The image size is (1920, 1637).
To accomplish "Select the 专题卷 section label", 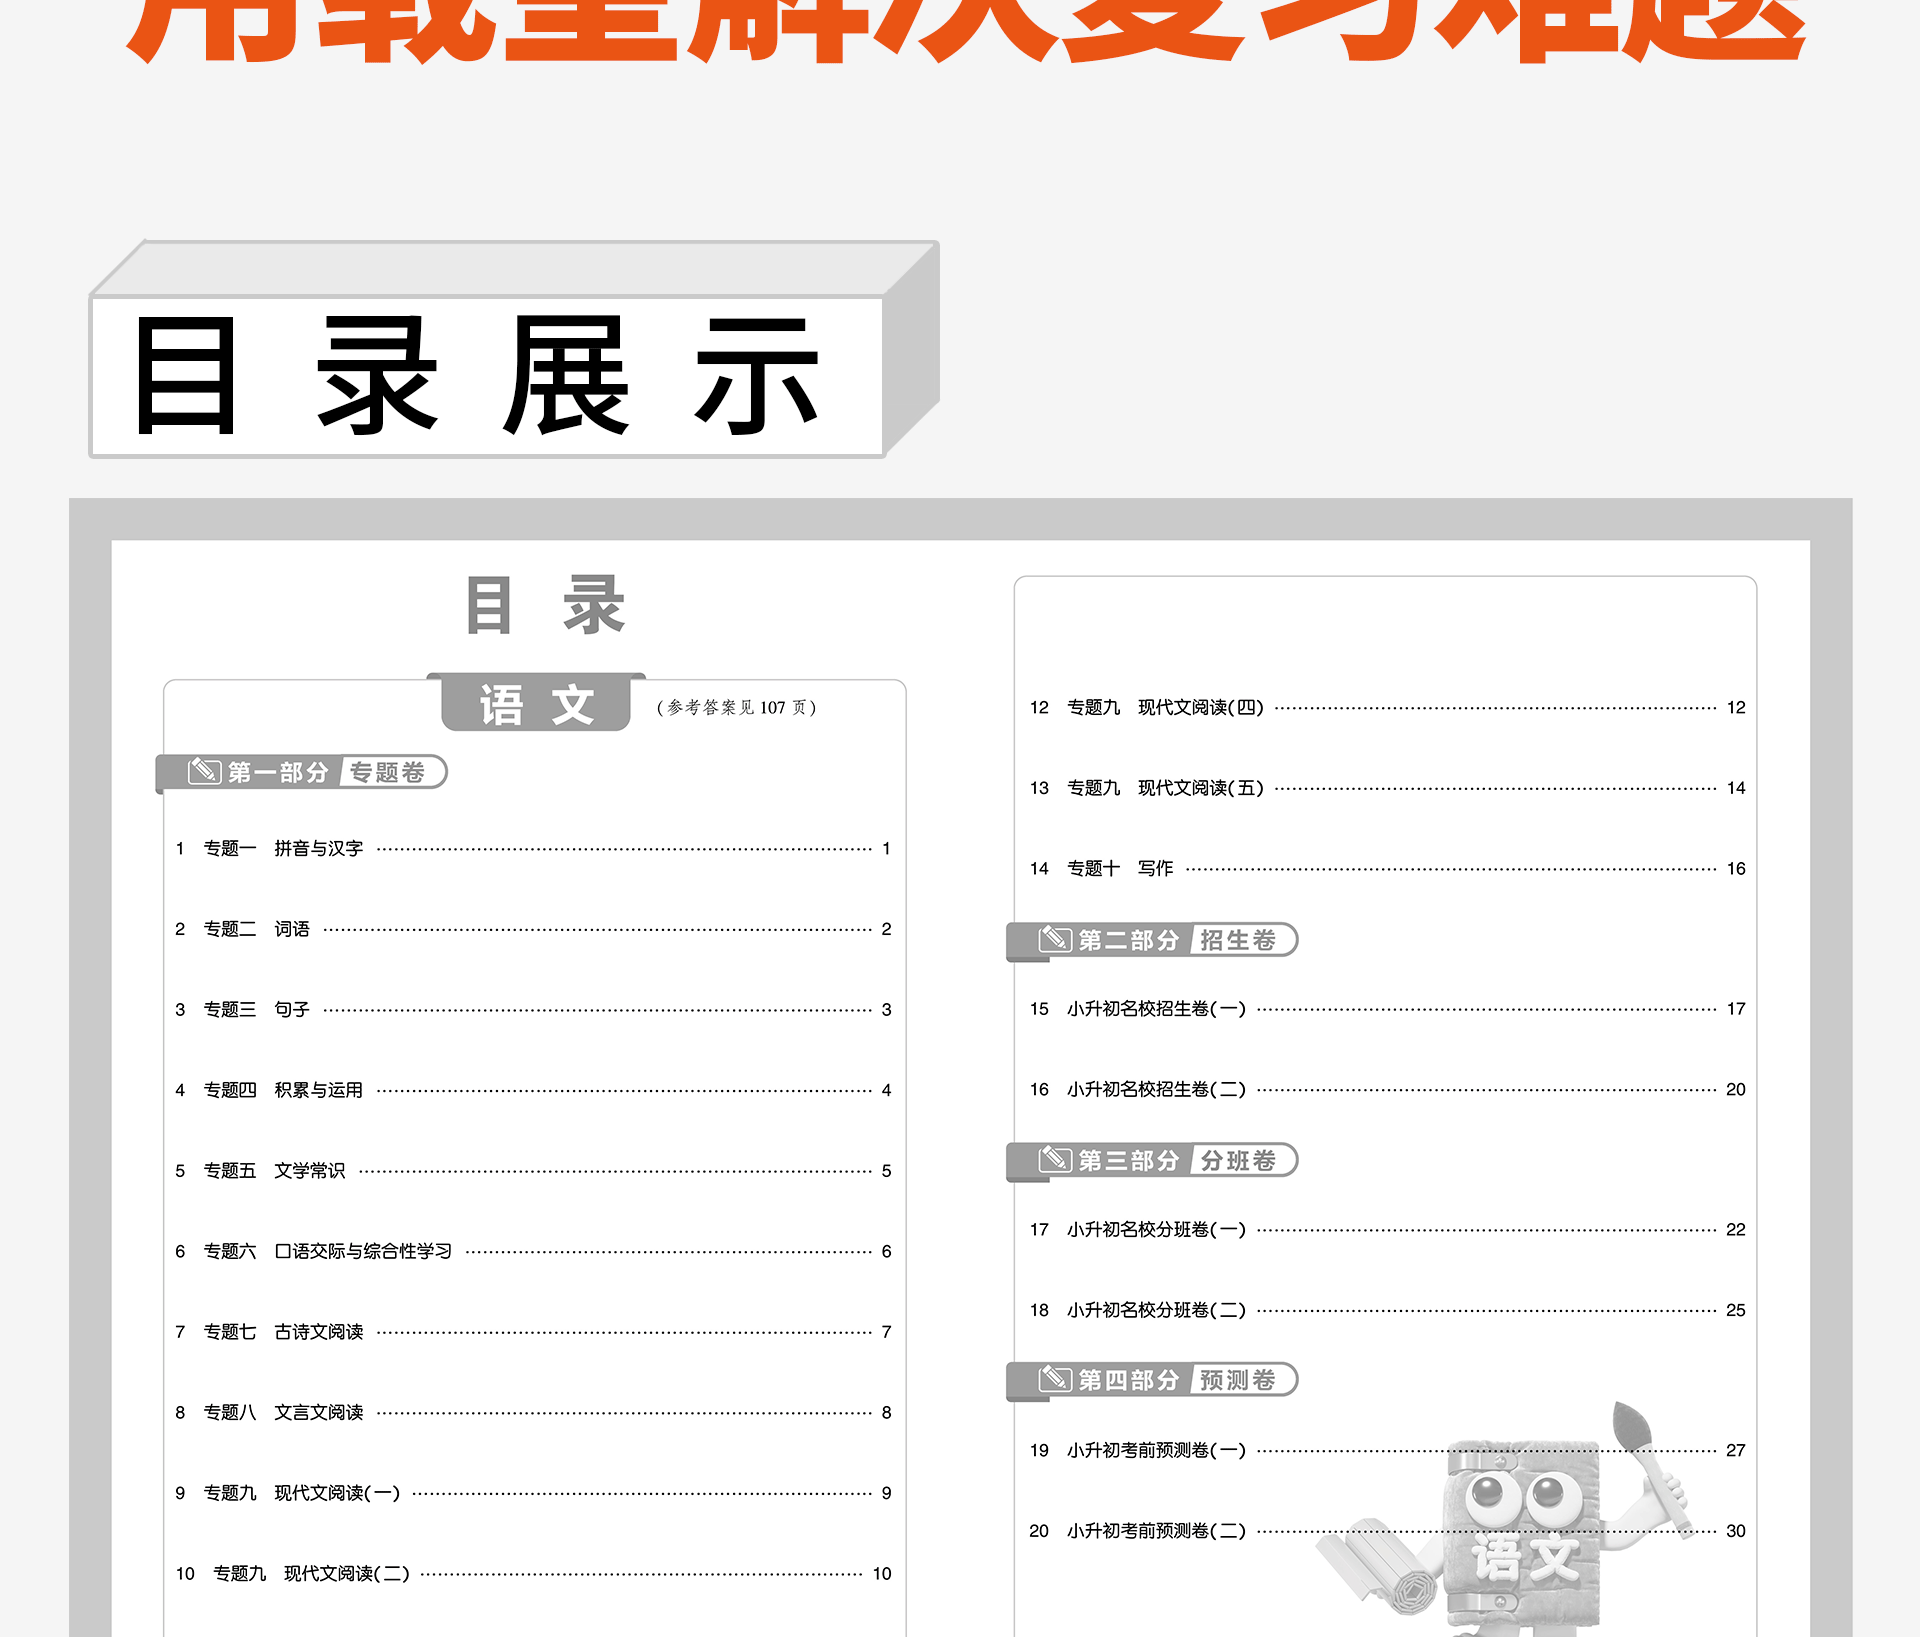I will tap(388, 772).
